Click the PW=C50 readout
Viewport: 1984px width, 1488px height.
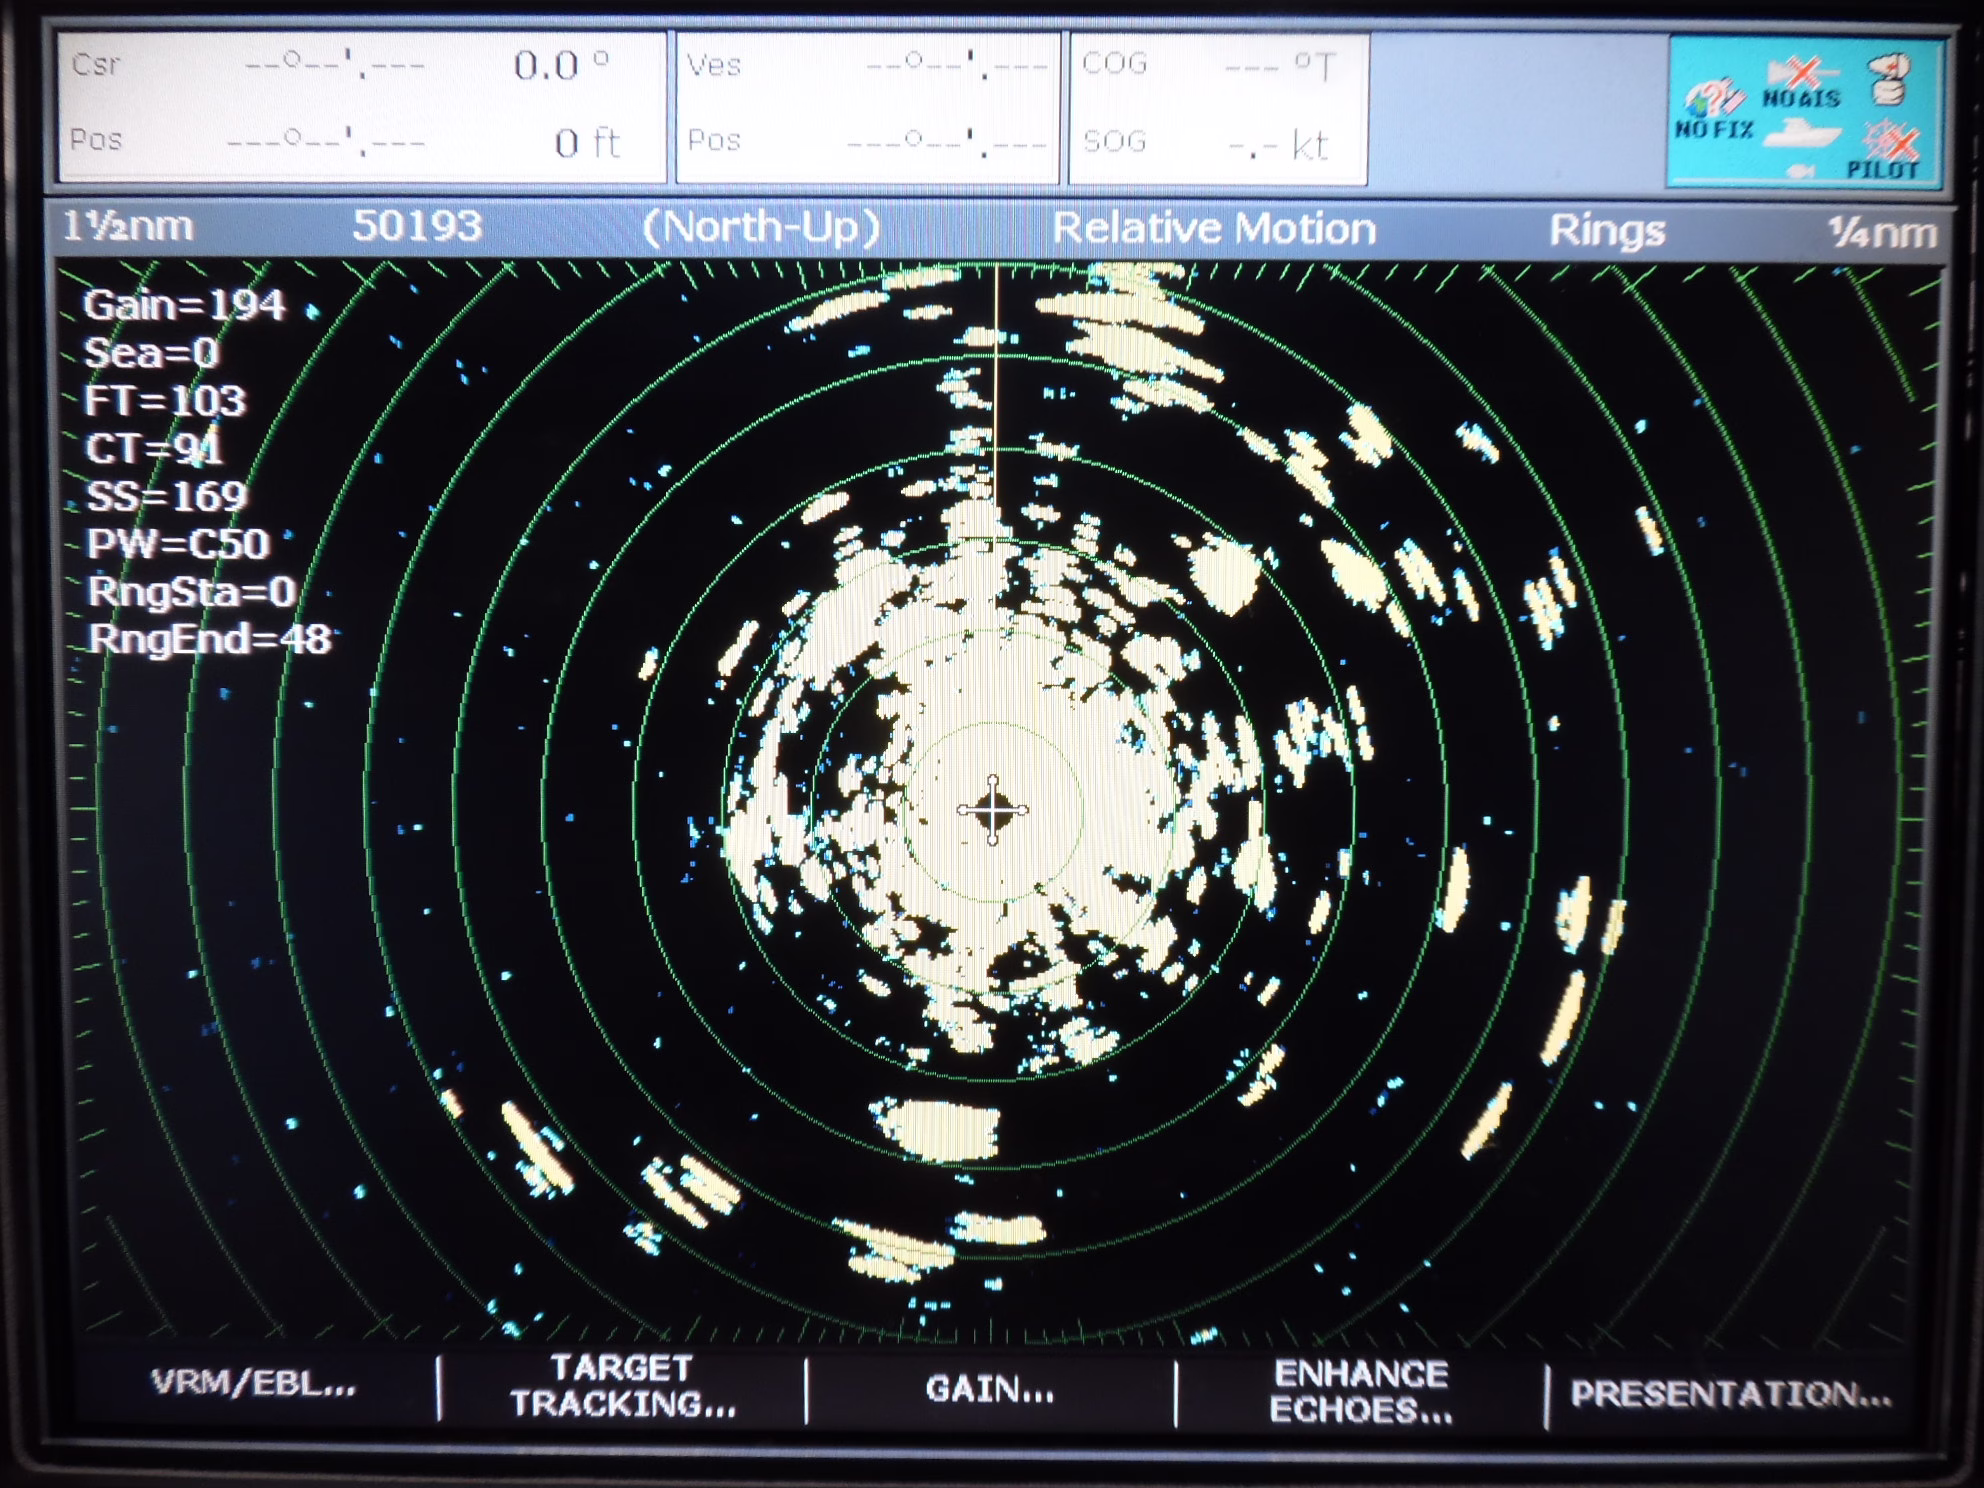click(x=178, y=544)
